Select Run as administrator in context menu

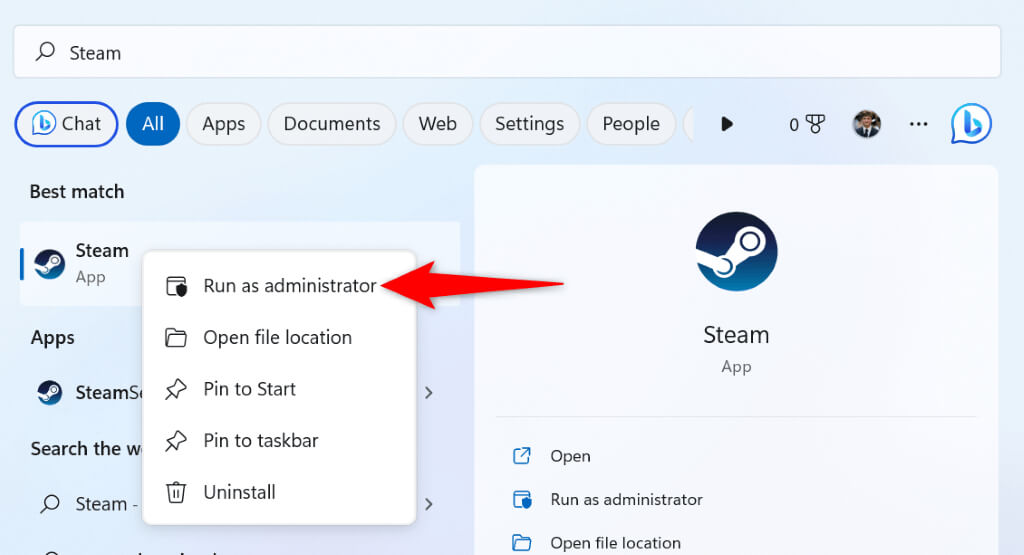click(x=289, y=286)
